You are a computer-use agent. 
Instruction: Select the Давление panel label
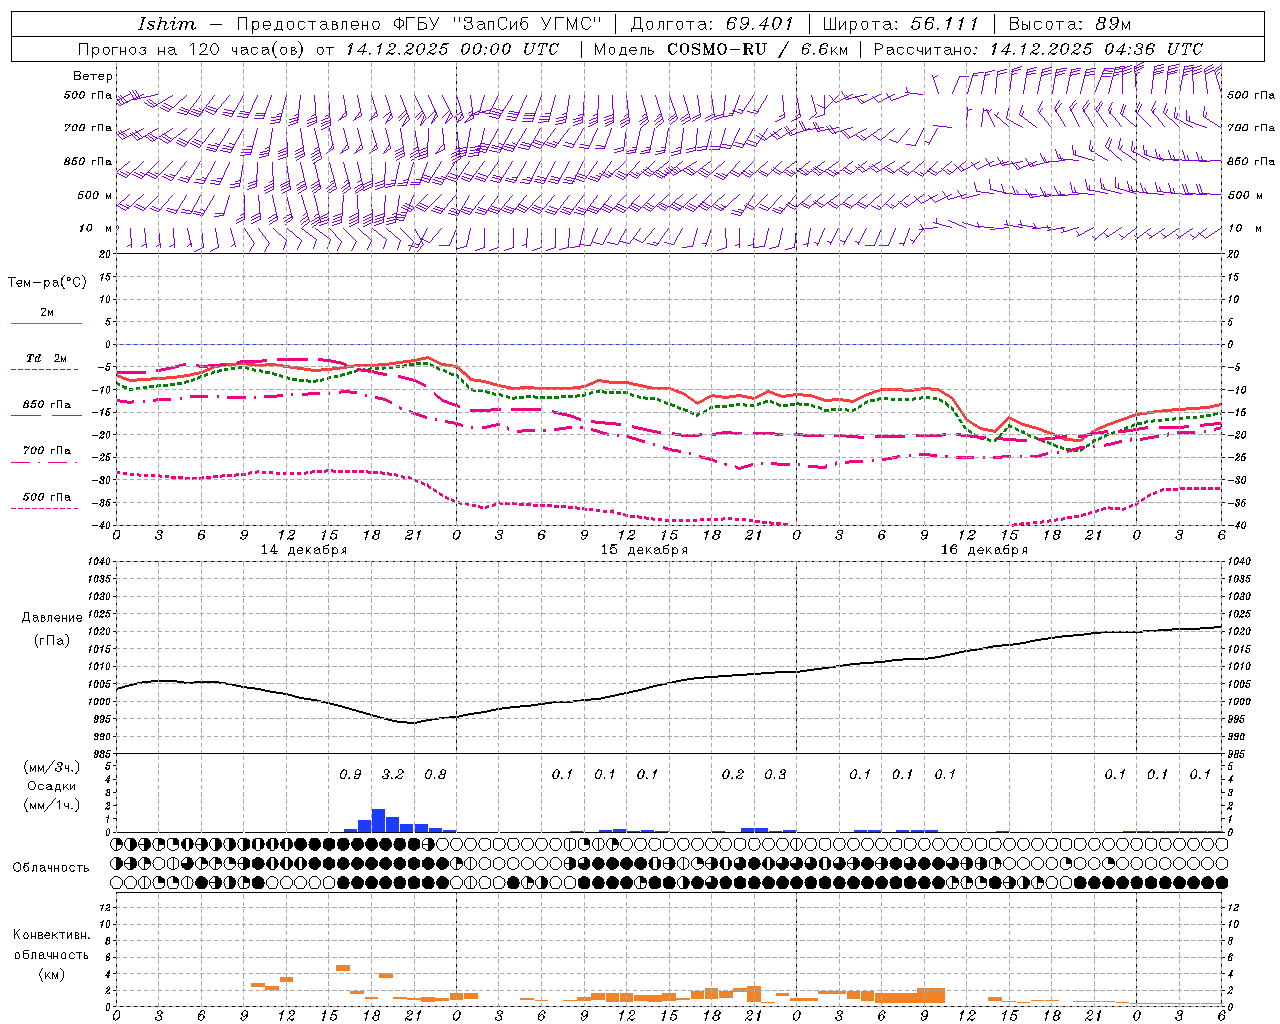(50, 618)
